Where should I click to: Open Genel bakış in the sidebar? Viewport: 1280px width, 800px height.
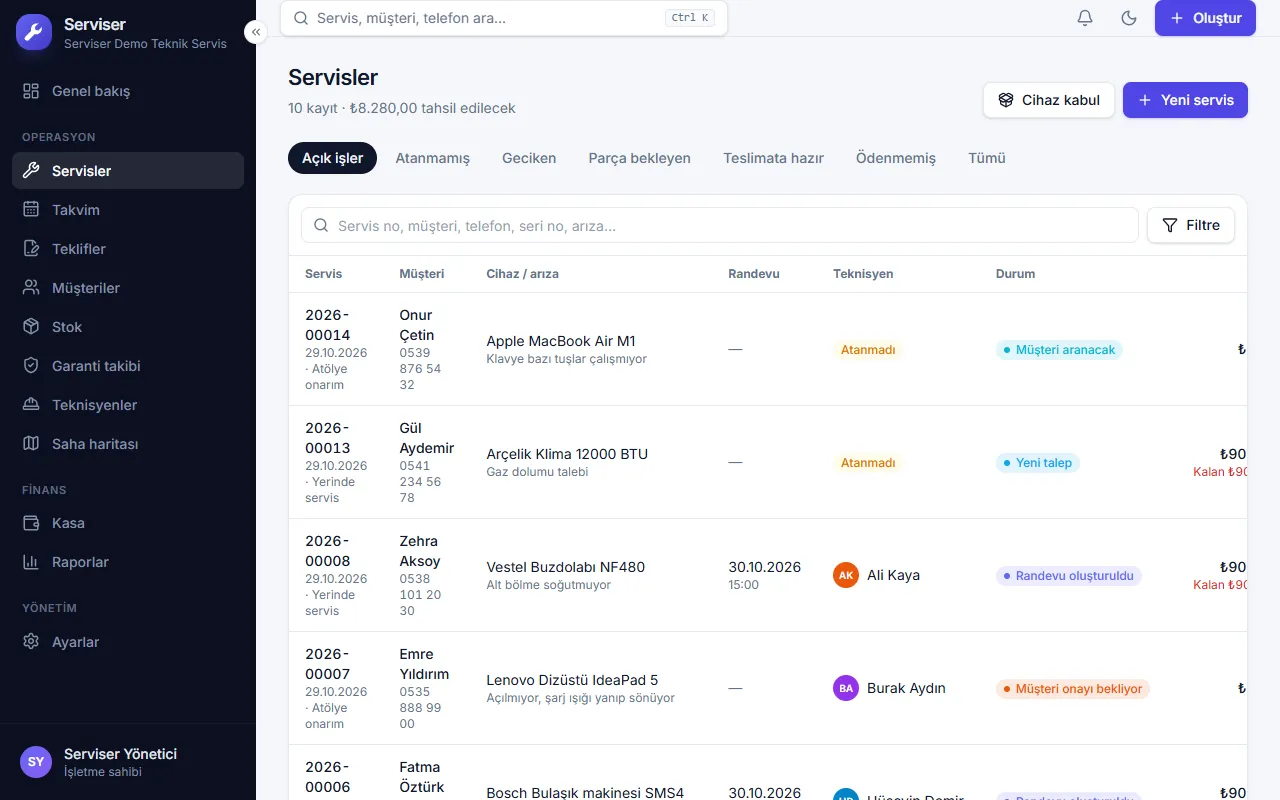point(128,91)
